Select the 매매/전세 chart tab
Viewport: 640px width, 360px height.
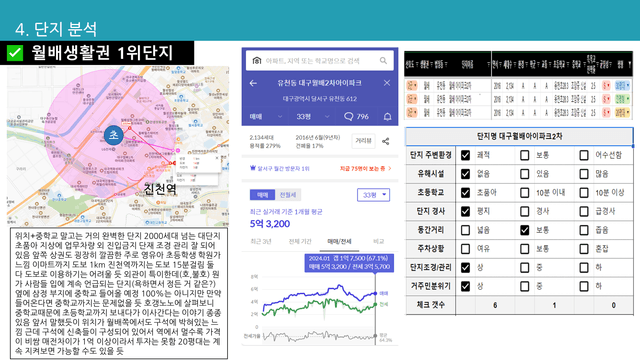(x=339, y=241)
